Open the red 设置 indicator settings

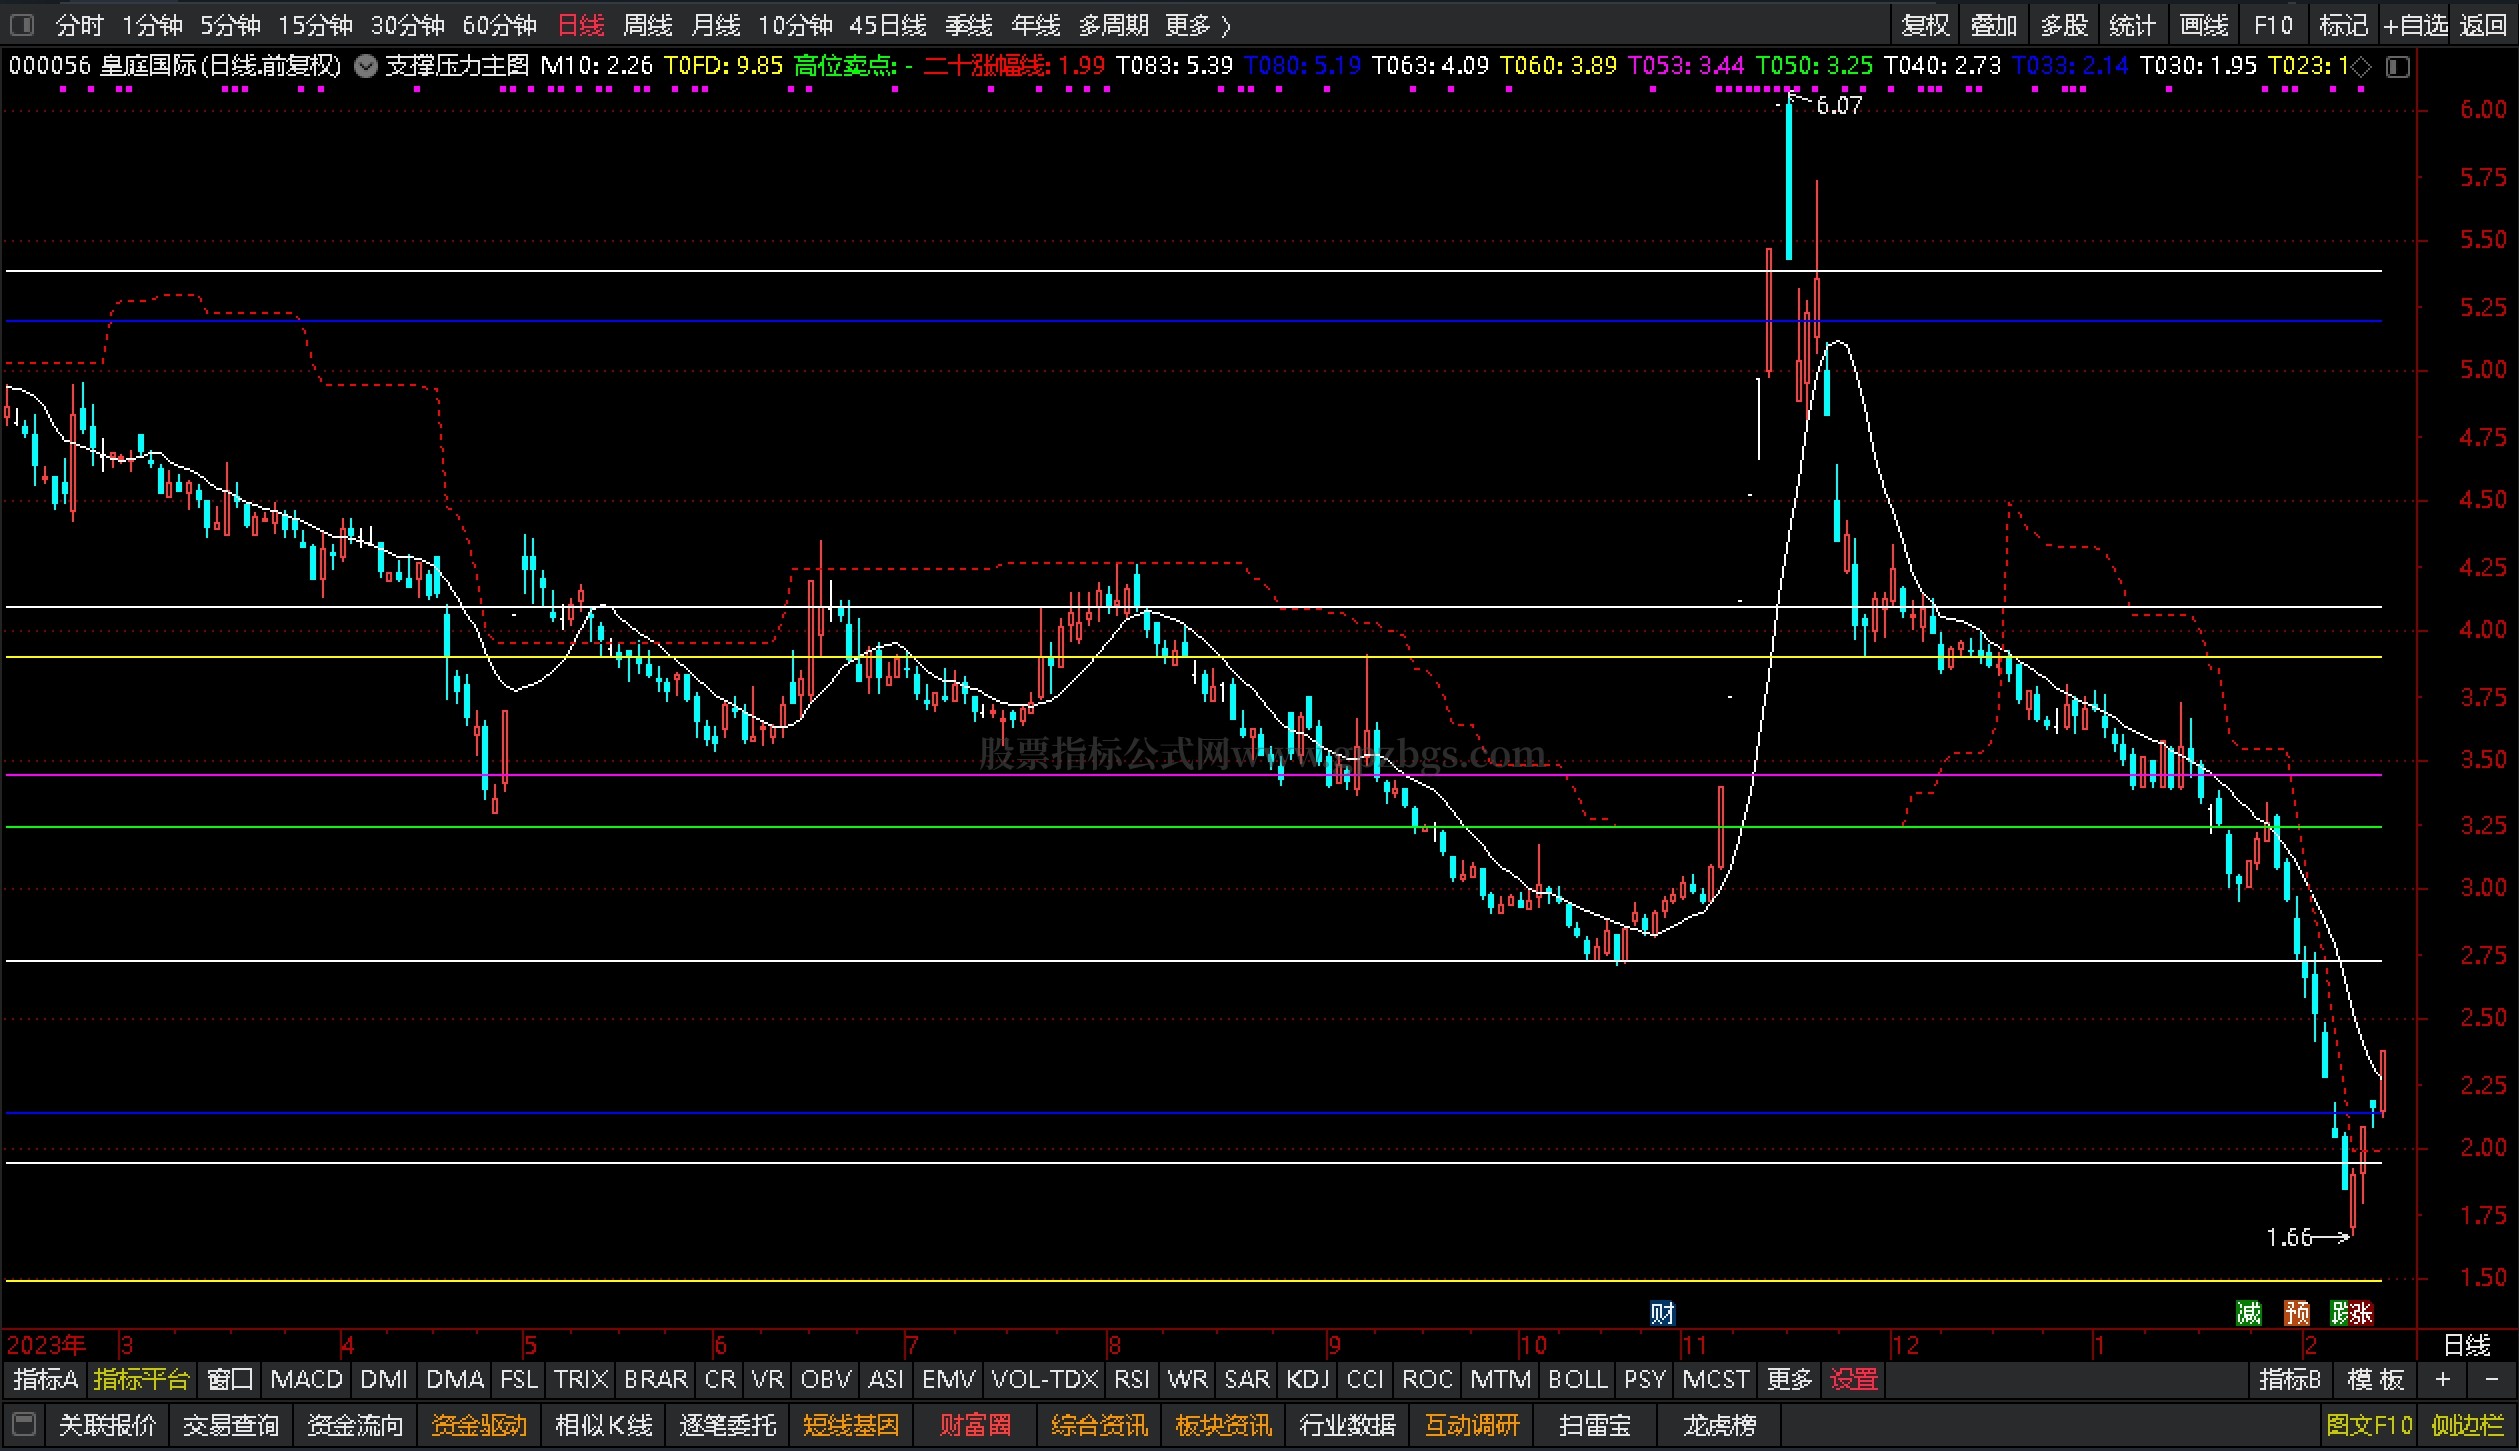click(1854, 1380)
